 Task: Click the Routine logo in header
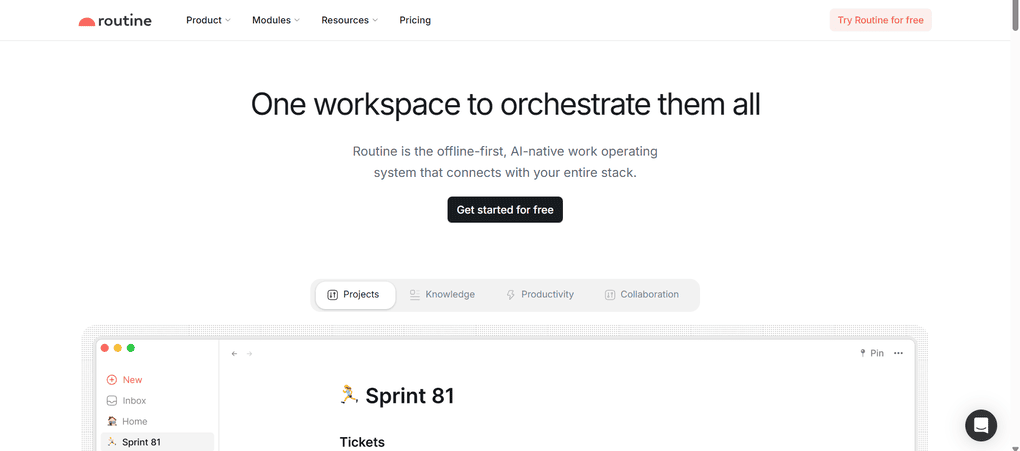115,20
